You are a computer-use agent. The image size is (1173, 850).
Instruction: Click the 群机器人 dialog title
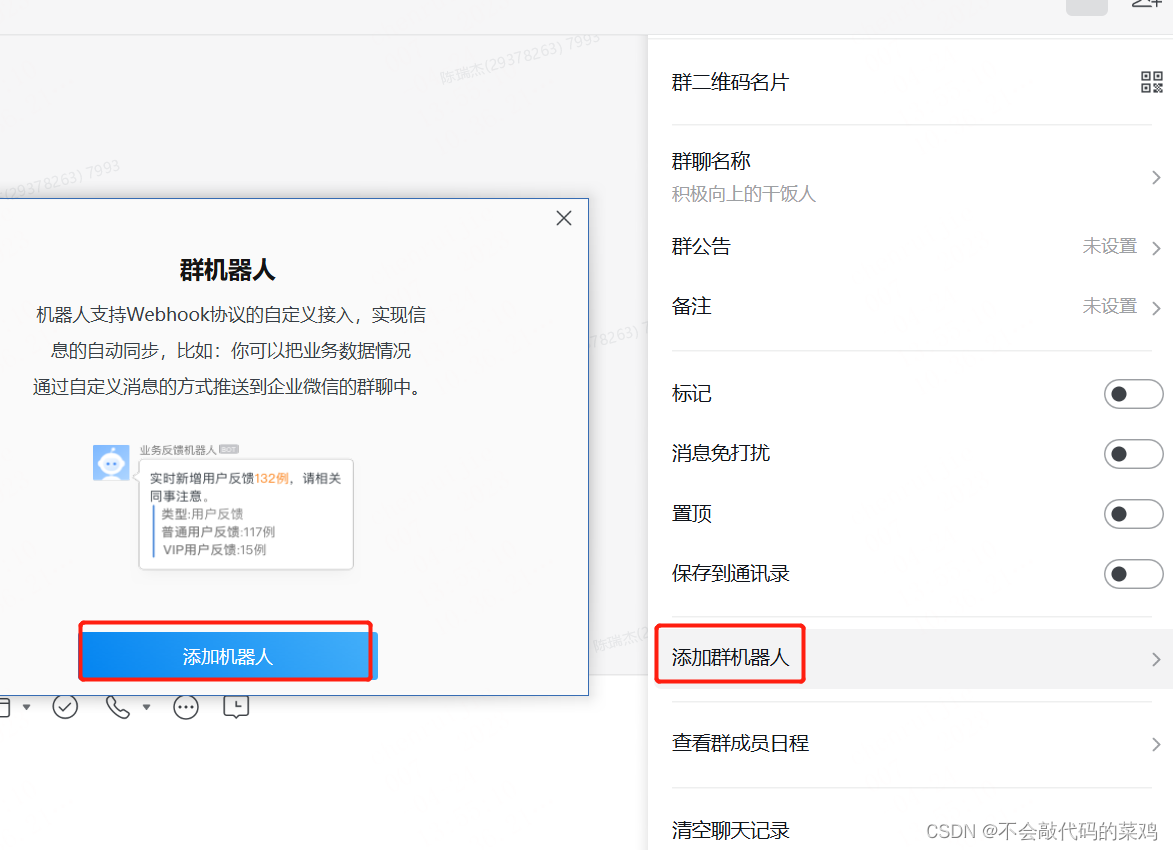227,269
